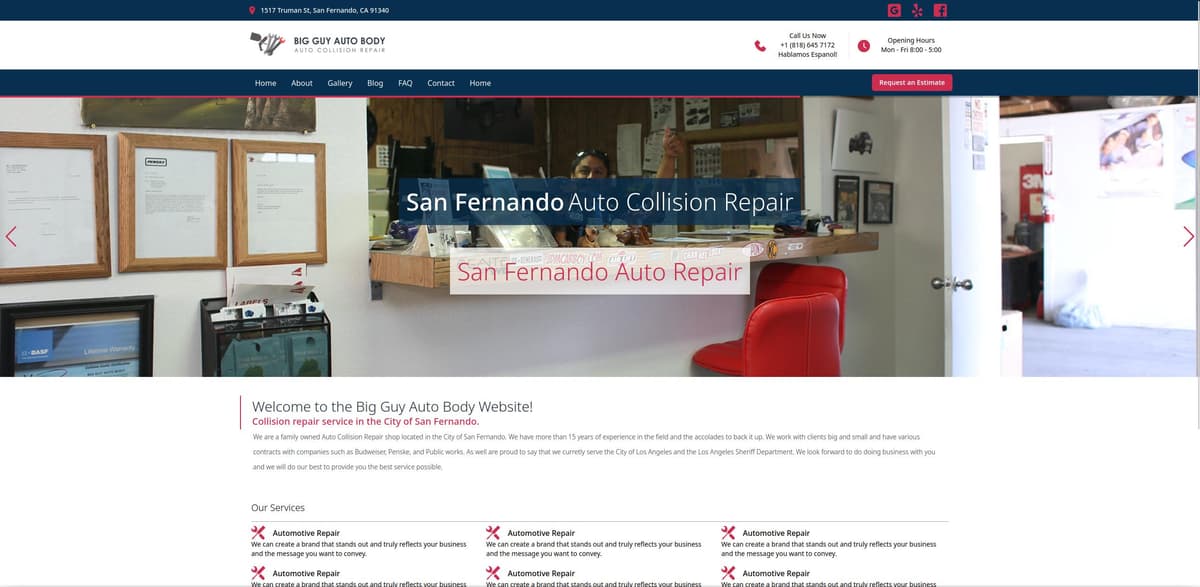This screenshot has height=587, width=1200.
Task: Click the Google icon in the top bar
Action: 894,10
